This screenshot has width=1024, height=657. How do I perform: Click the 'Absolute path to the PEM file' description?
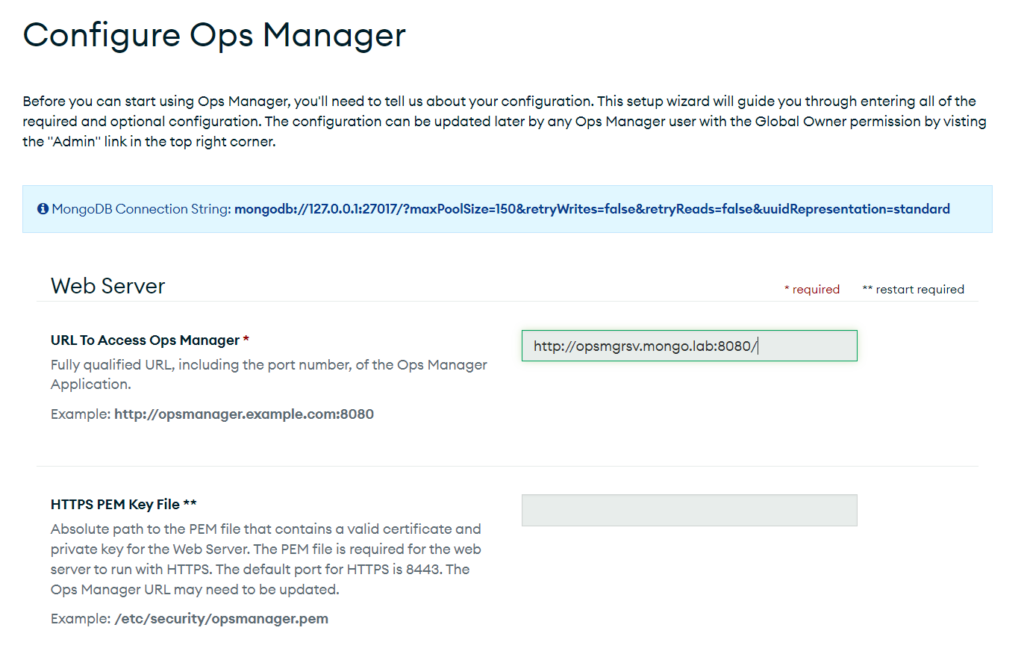266,559
